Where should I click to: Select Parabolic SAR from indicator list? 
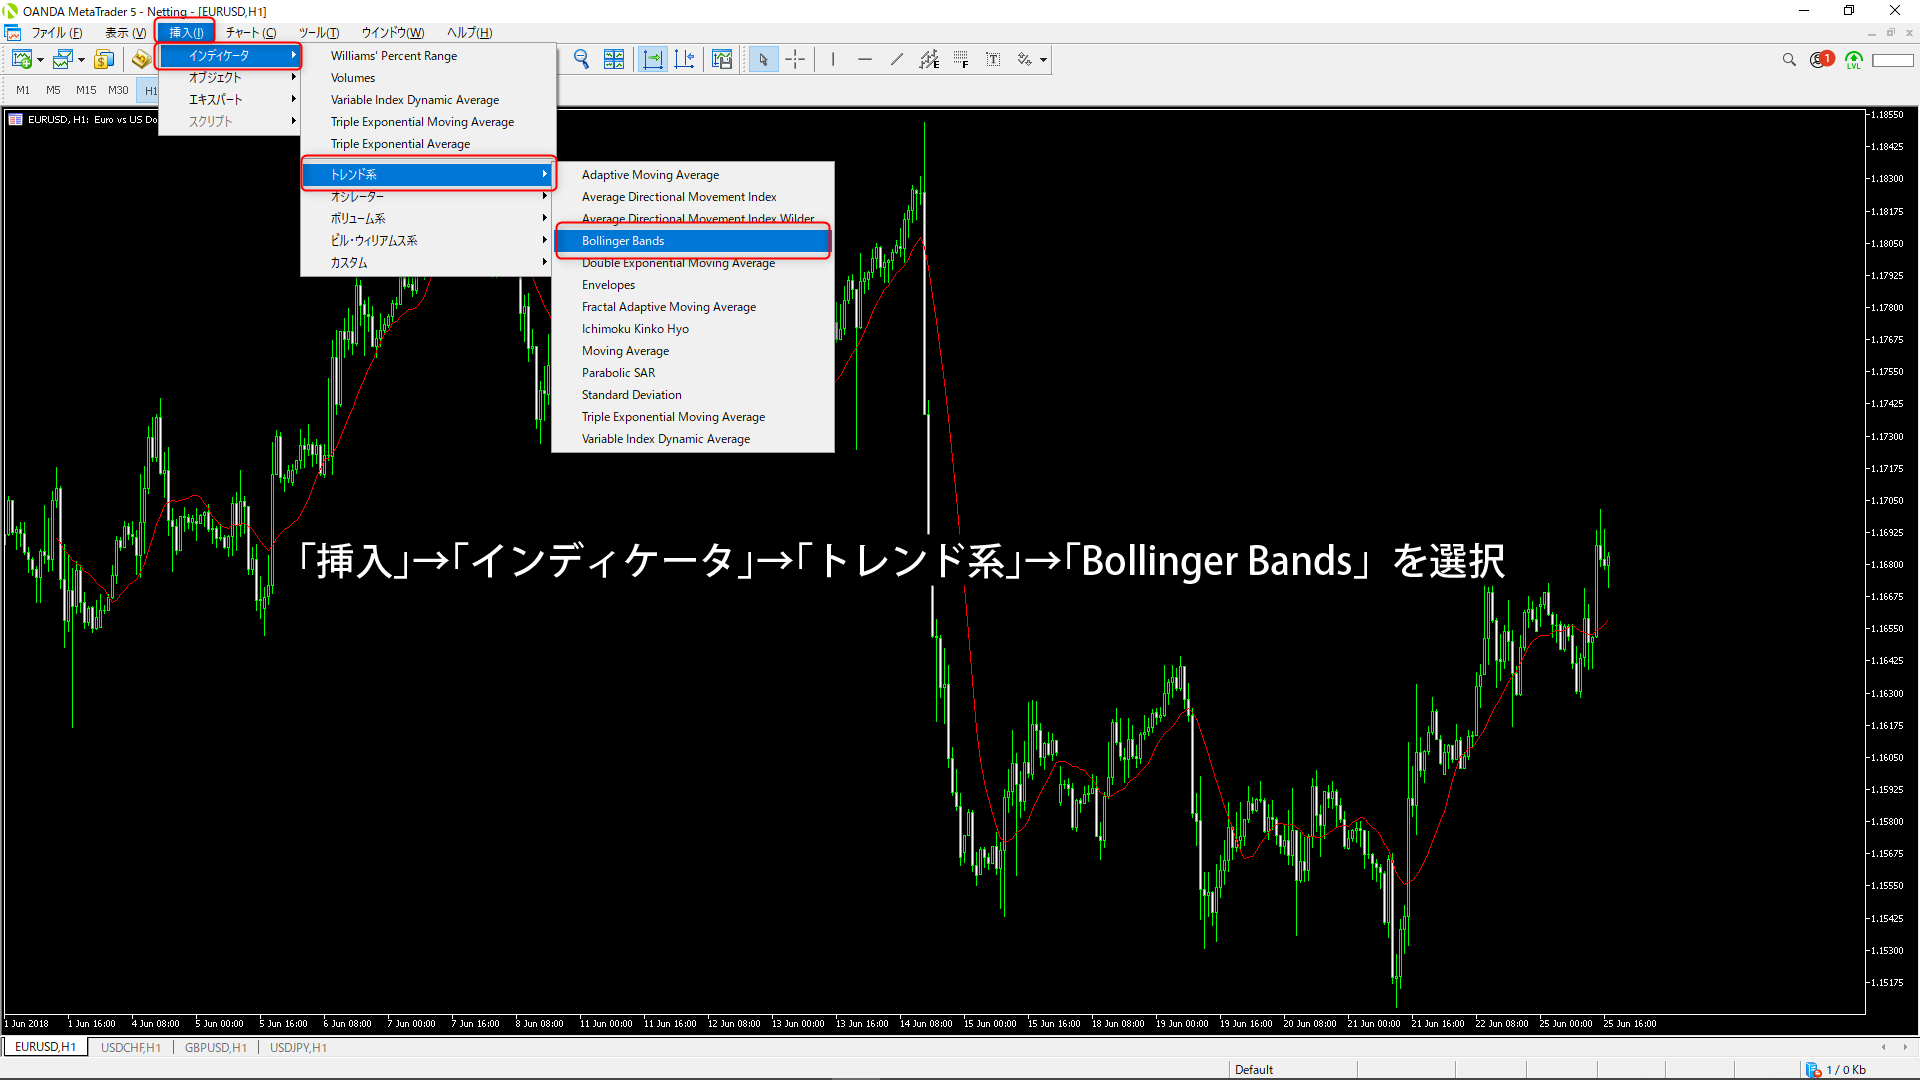click(618, 372)
